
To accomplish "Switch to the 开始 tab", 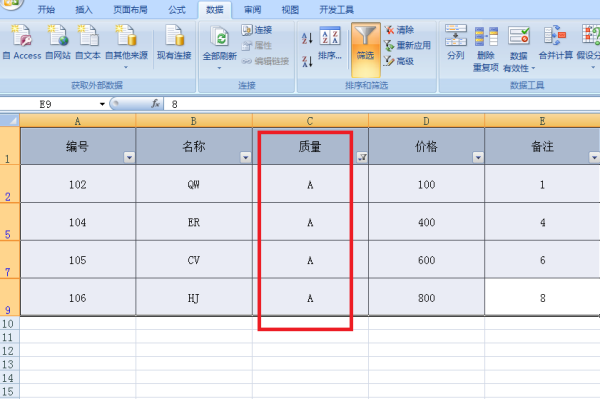I will (x=46, y=10).
